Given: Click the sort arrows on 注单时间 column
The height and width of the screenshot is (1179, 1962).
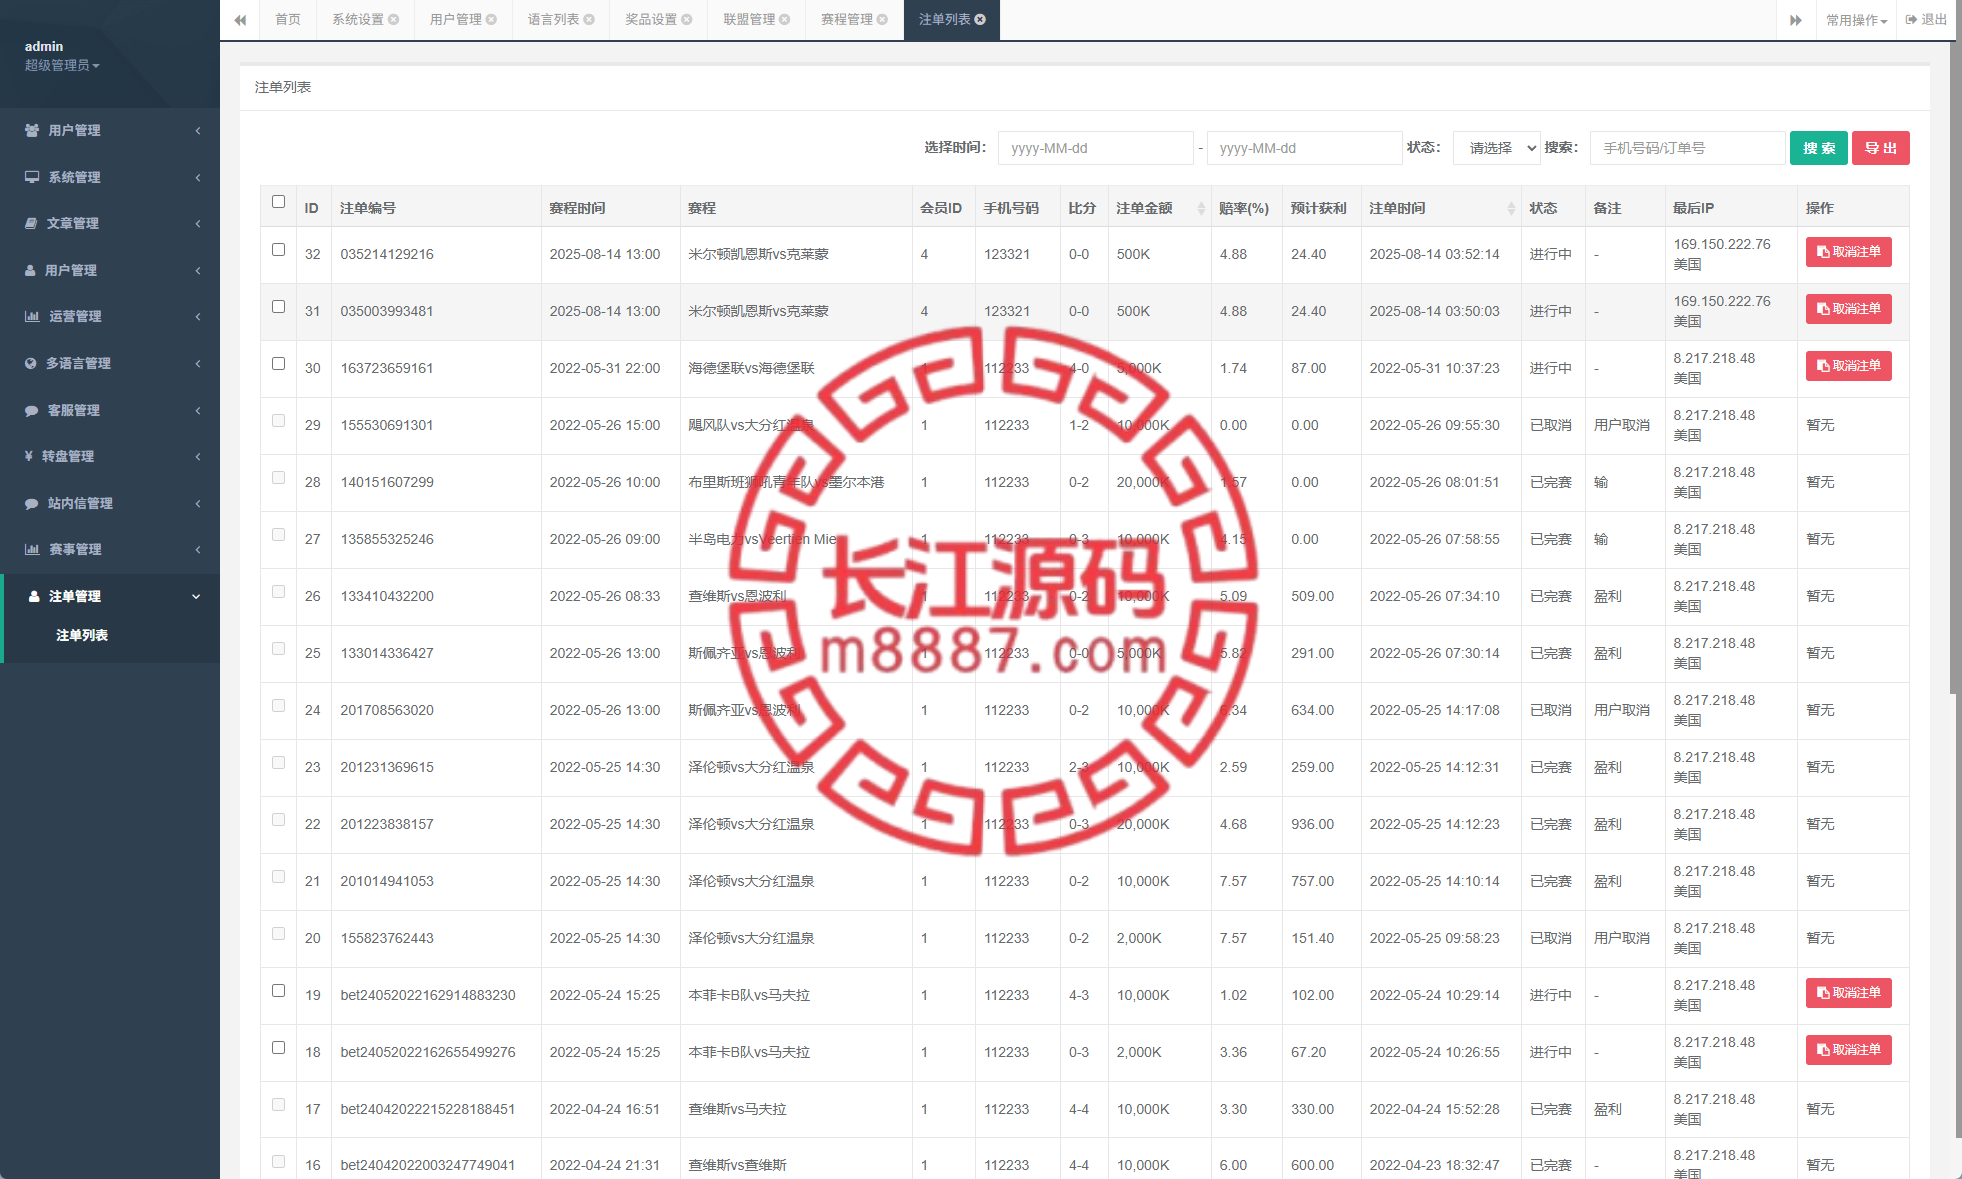Looking at the screenshot, I should pyautogui.click(x=1511, y=209).
